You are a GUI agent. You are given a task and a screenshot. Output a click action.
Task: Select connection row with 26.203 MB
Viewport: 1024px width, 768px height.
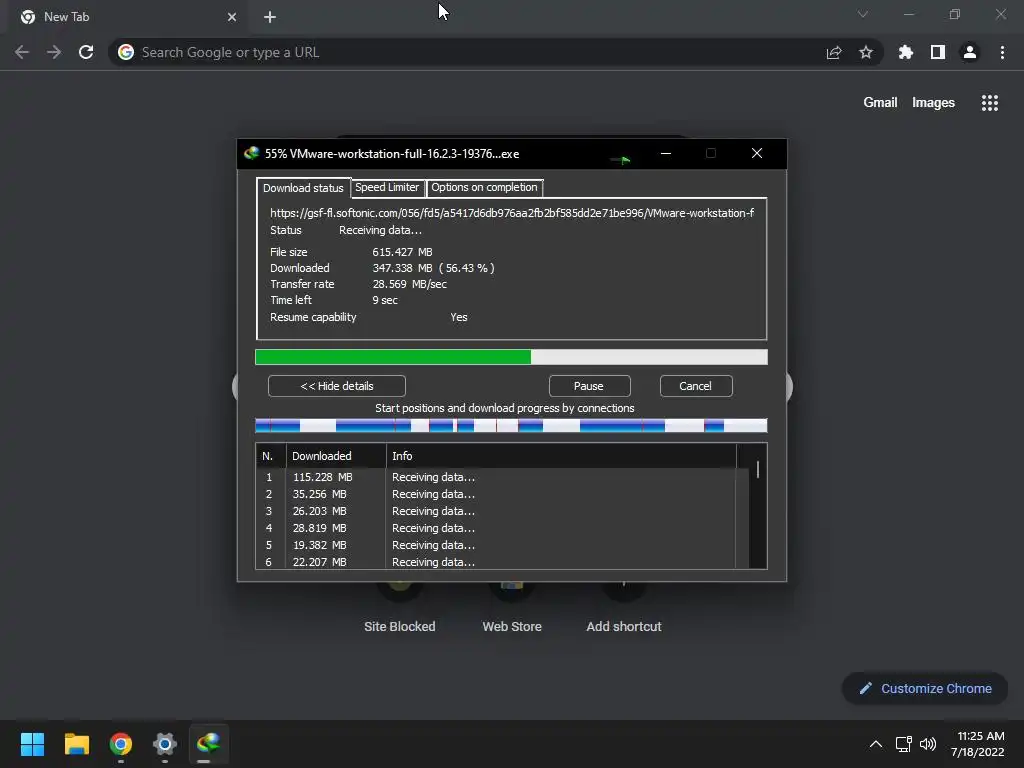(496, 511)
